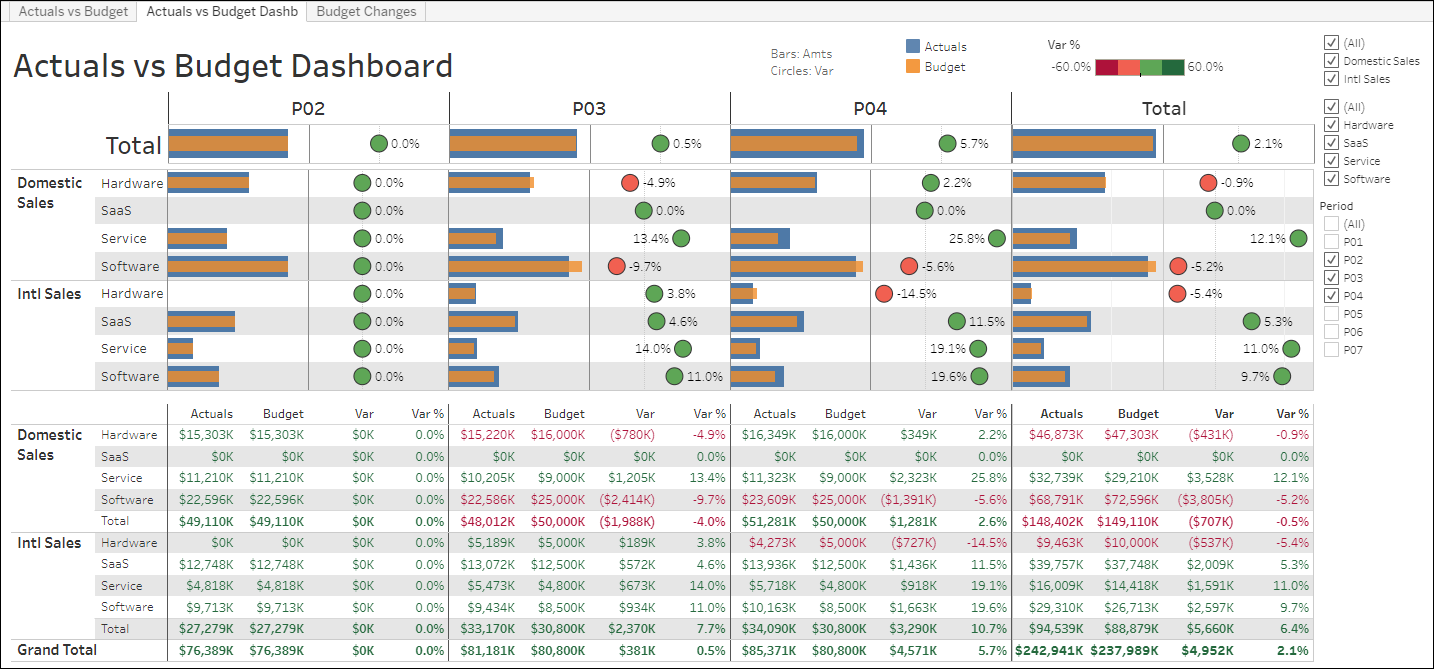Click the red -9.7% Domestic Software circle
The width and height of the screenshot is (1434, 669).
[x=617, y=266]
